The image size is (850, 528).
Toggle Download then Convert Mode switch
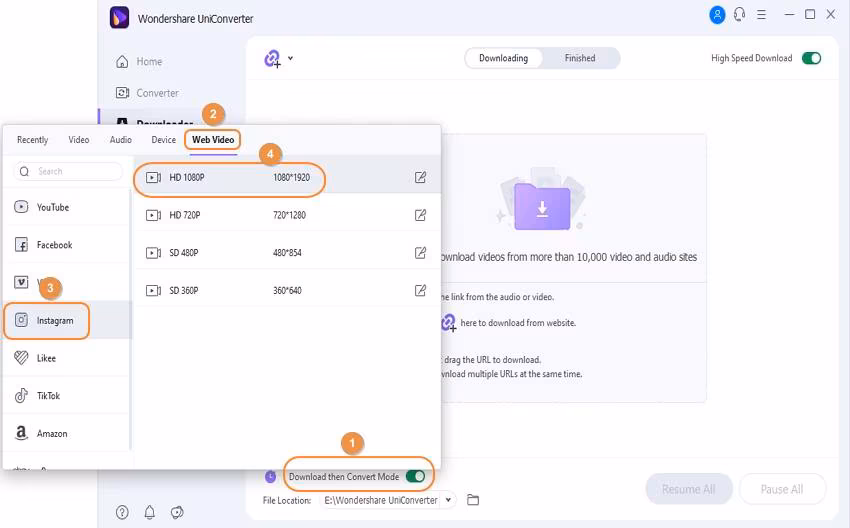[x=415, y=477]
